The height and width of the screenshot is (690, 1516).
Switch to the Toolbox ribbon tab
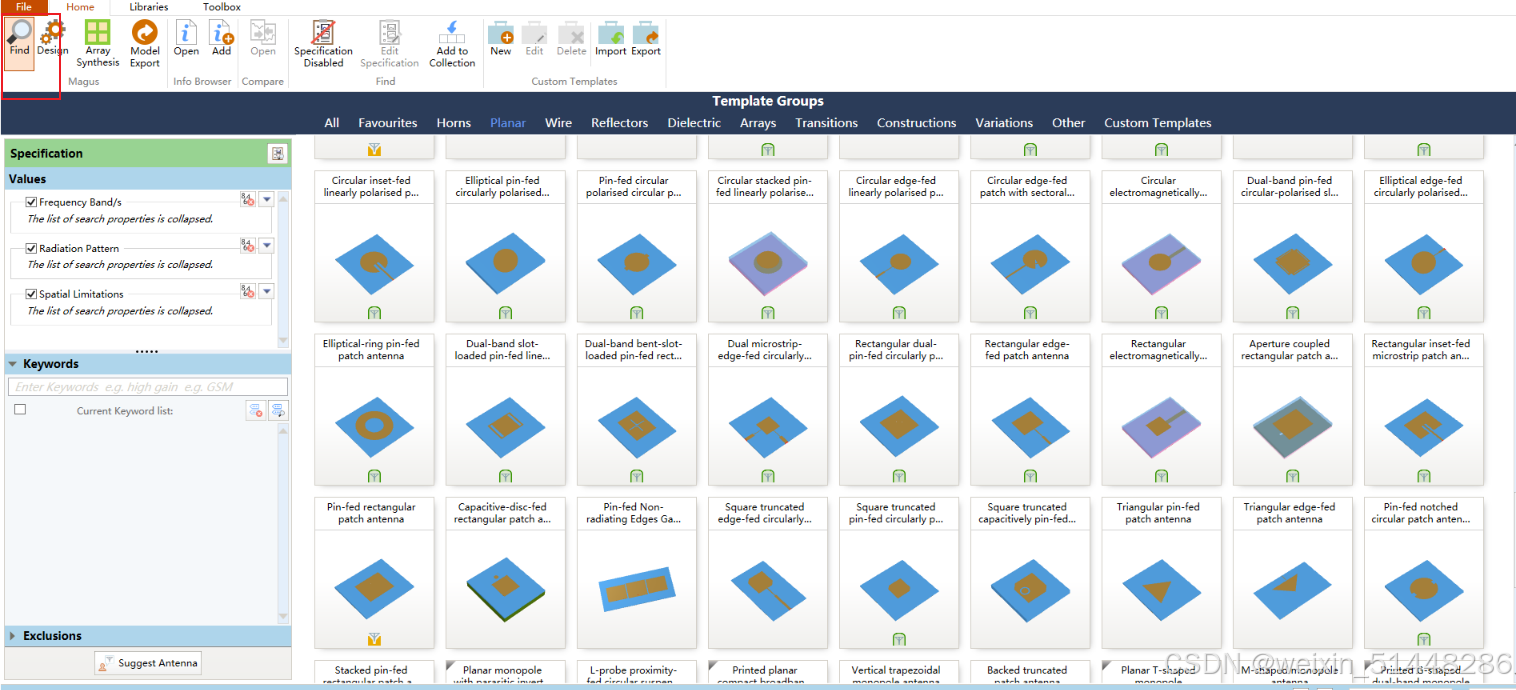[x=222, y=7]
